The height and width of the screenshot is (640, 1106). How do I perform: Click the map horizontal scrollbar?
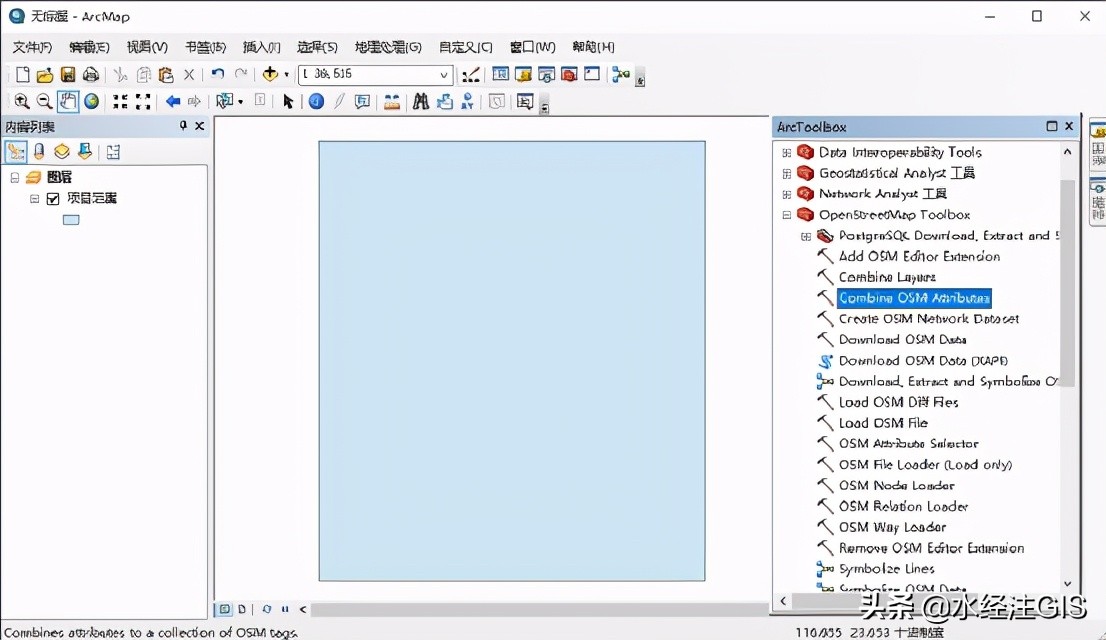pos(539,609)
